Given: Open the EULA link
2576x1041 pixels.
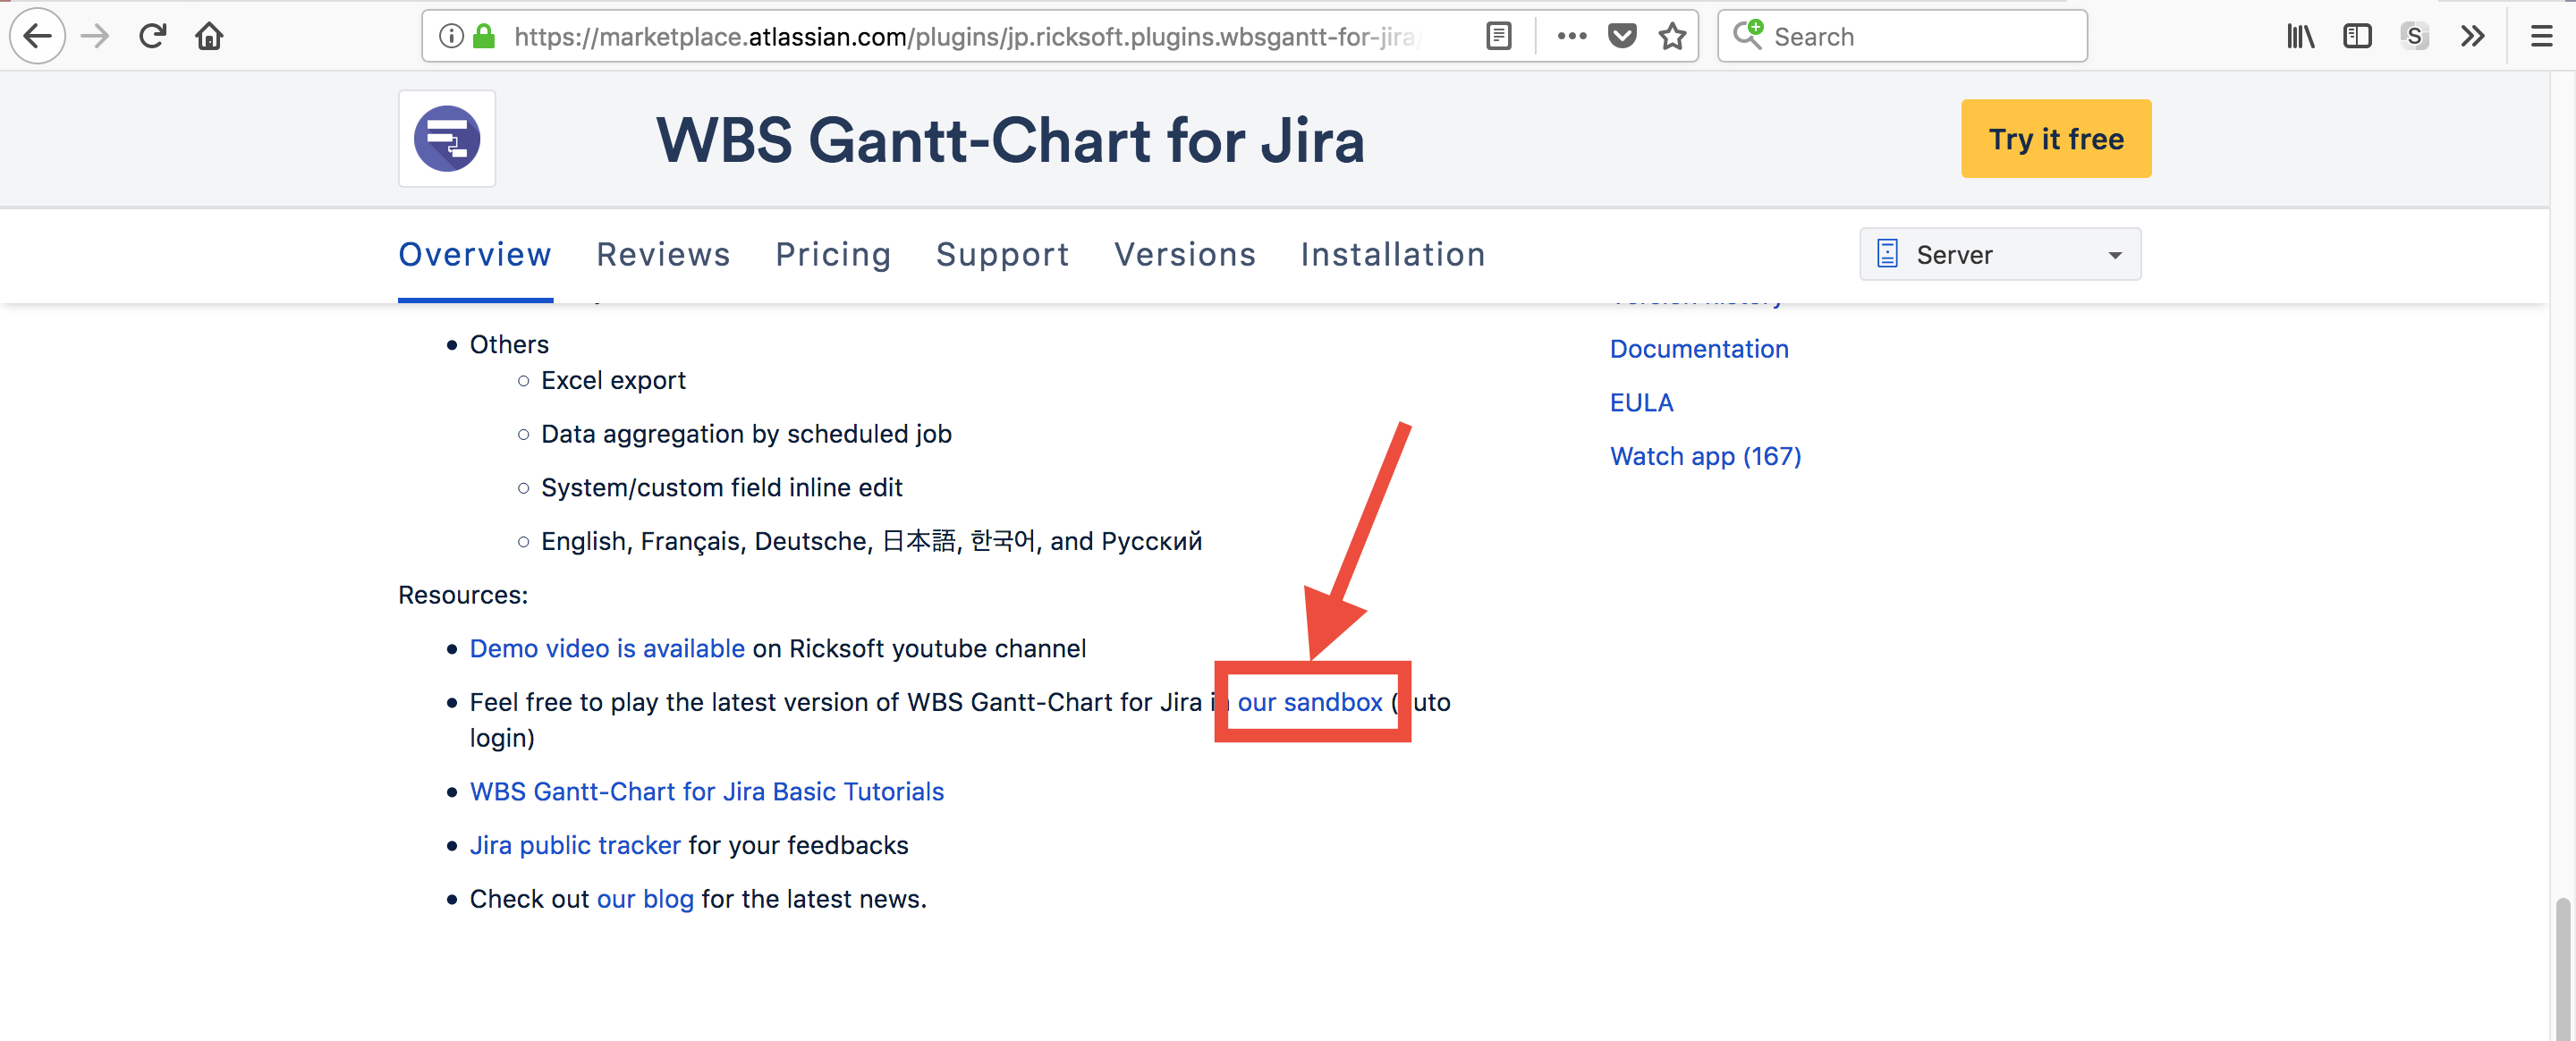Looking at the screenshot, I should click(x=1641, y=403).
